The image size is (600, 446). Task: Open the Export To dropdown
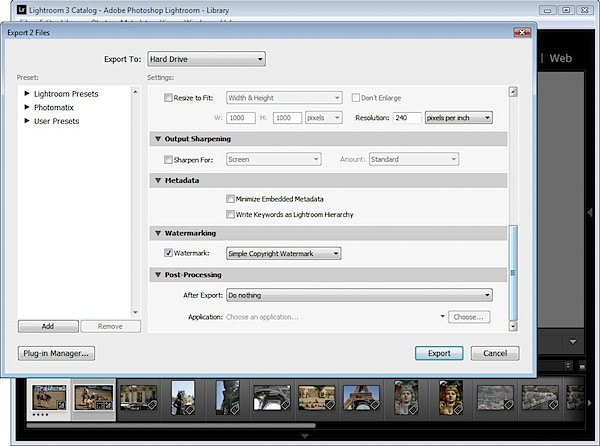pyautogui.click(x=206, y=59)
